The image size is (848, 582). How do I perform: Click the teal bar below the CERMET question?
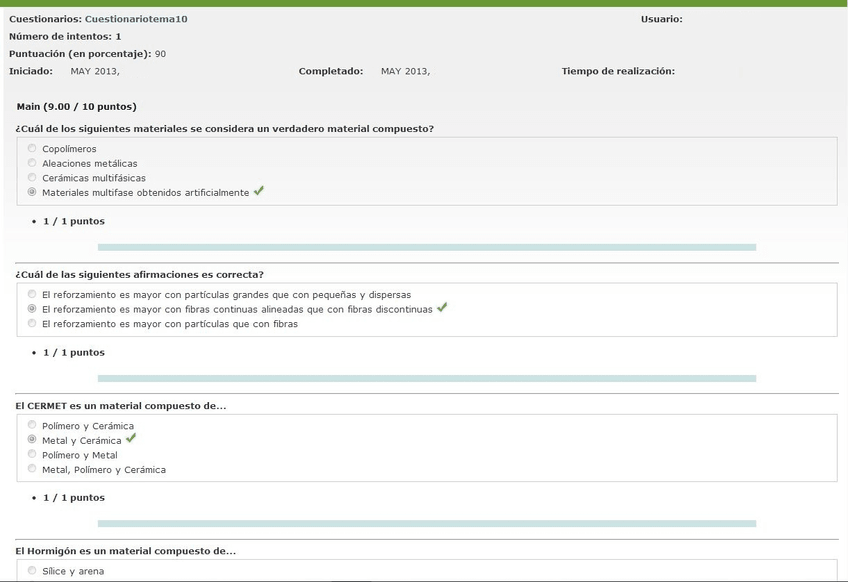point(426,523)
